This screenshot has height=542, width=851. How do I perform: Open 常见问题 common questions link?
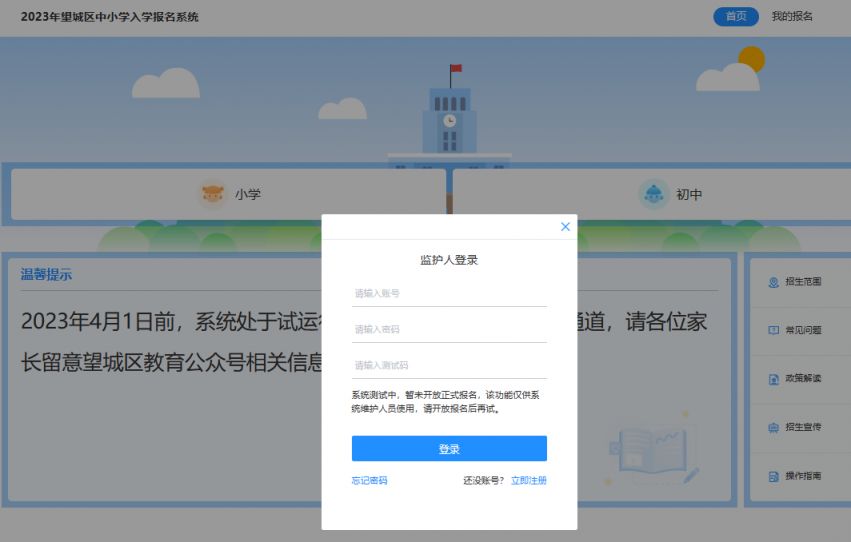tap(803, 330)
